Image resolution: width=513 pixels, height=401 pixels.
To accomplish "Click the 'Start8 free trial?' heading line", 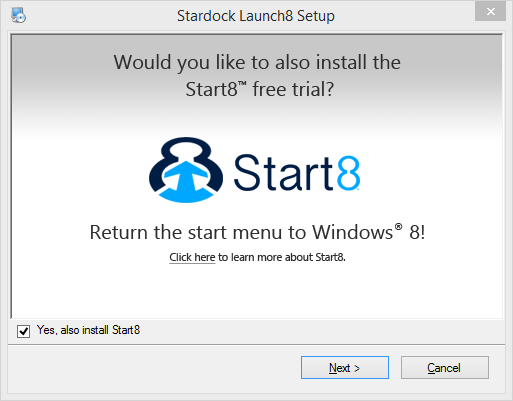I will click(x=259, y=89).
